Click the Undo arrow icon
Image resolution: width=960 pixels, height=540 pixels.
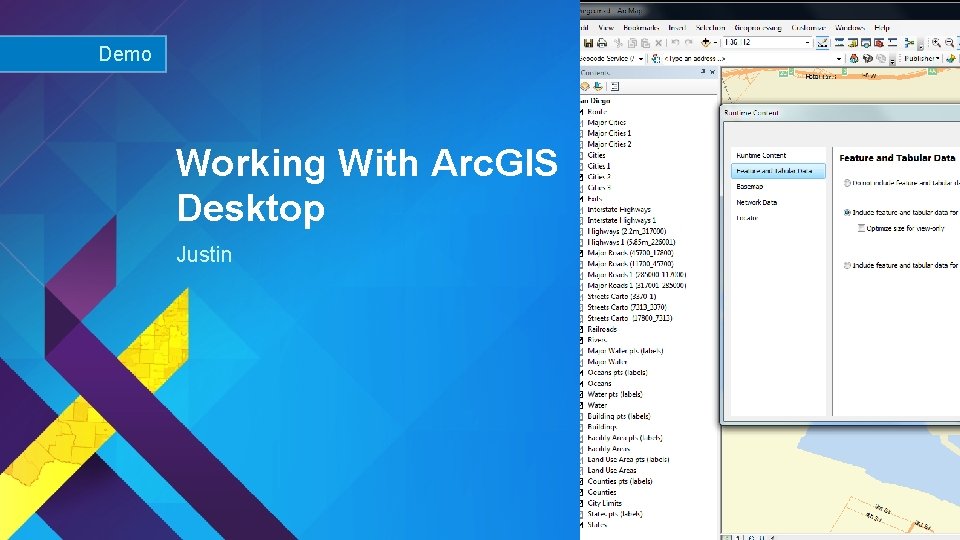[x=675, y=43]
